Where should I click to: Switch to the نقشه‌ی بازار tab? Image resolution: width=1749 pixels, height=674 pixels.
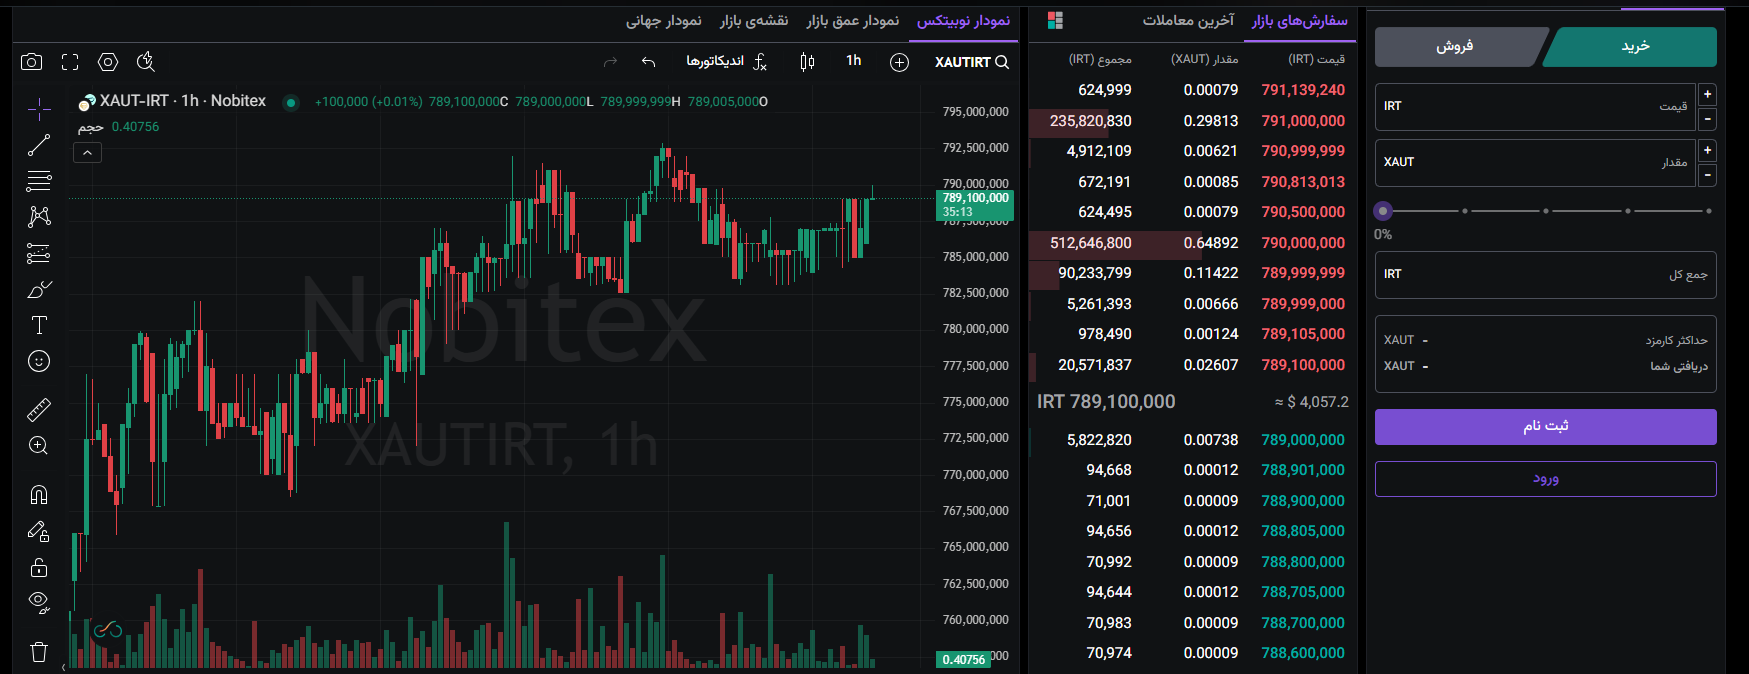pyautogui.click(x=754, y=21)
